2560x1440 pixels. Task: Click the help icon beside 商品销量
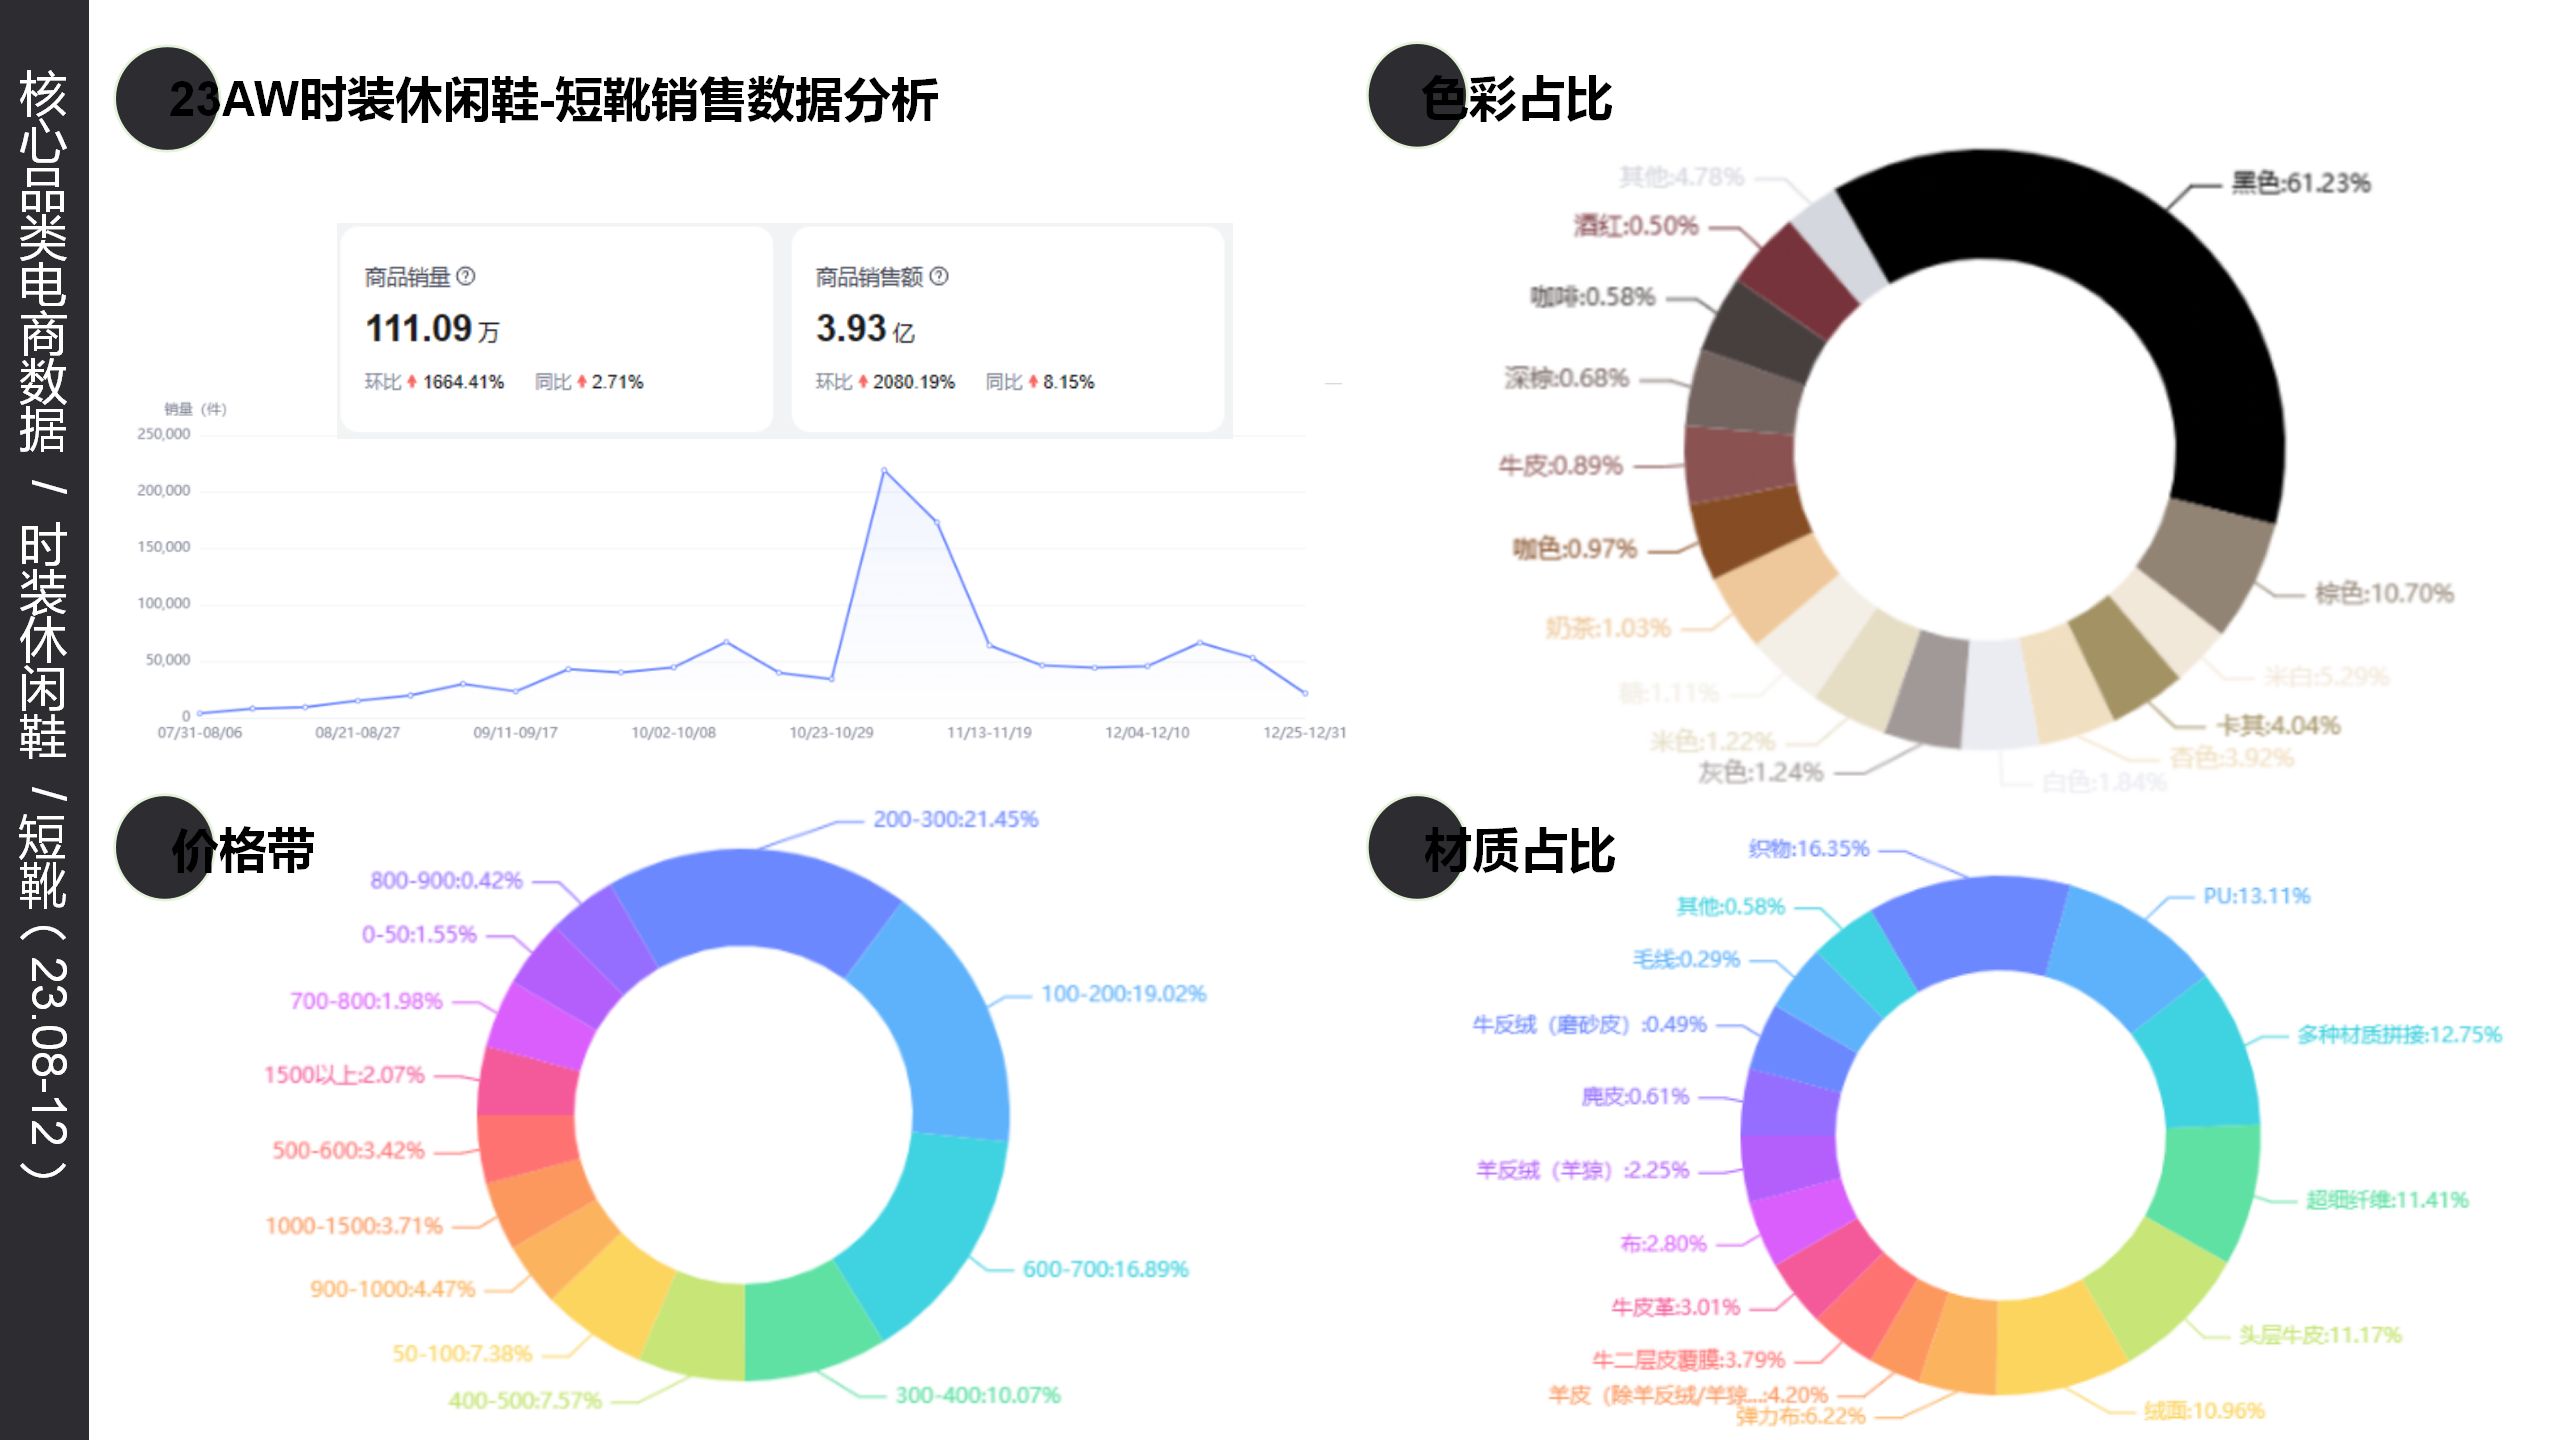coord(466,276)
